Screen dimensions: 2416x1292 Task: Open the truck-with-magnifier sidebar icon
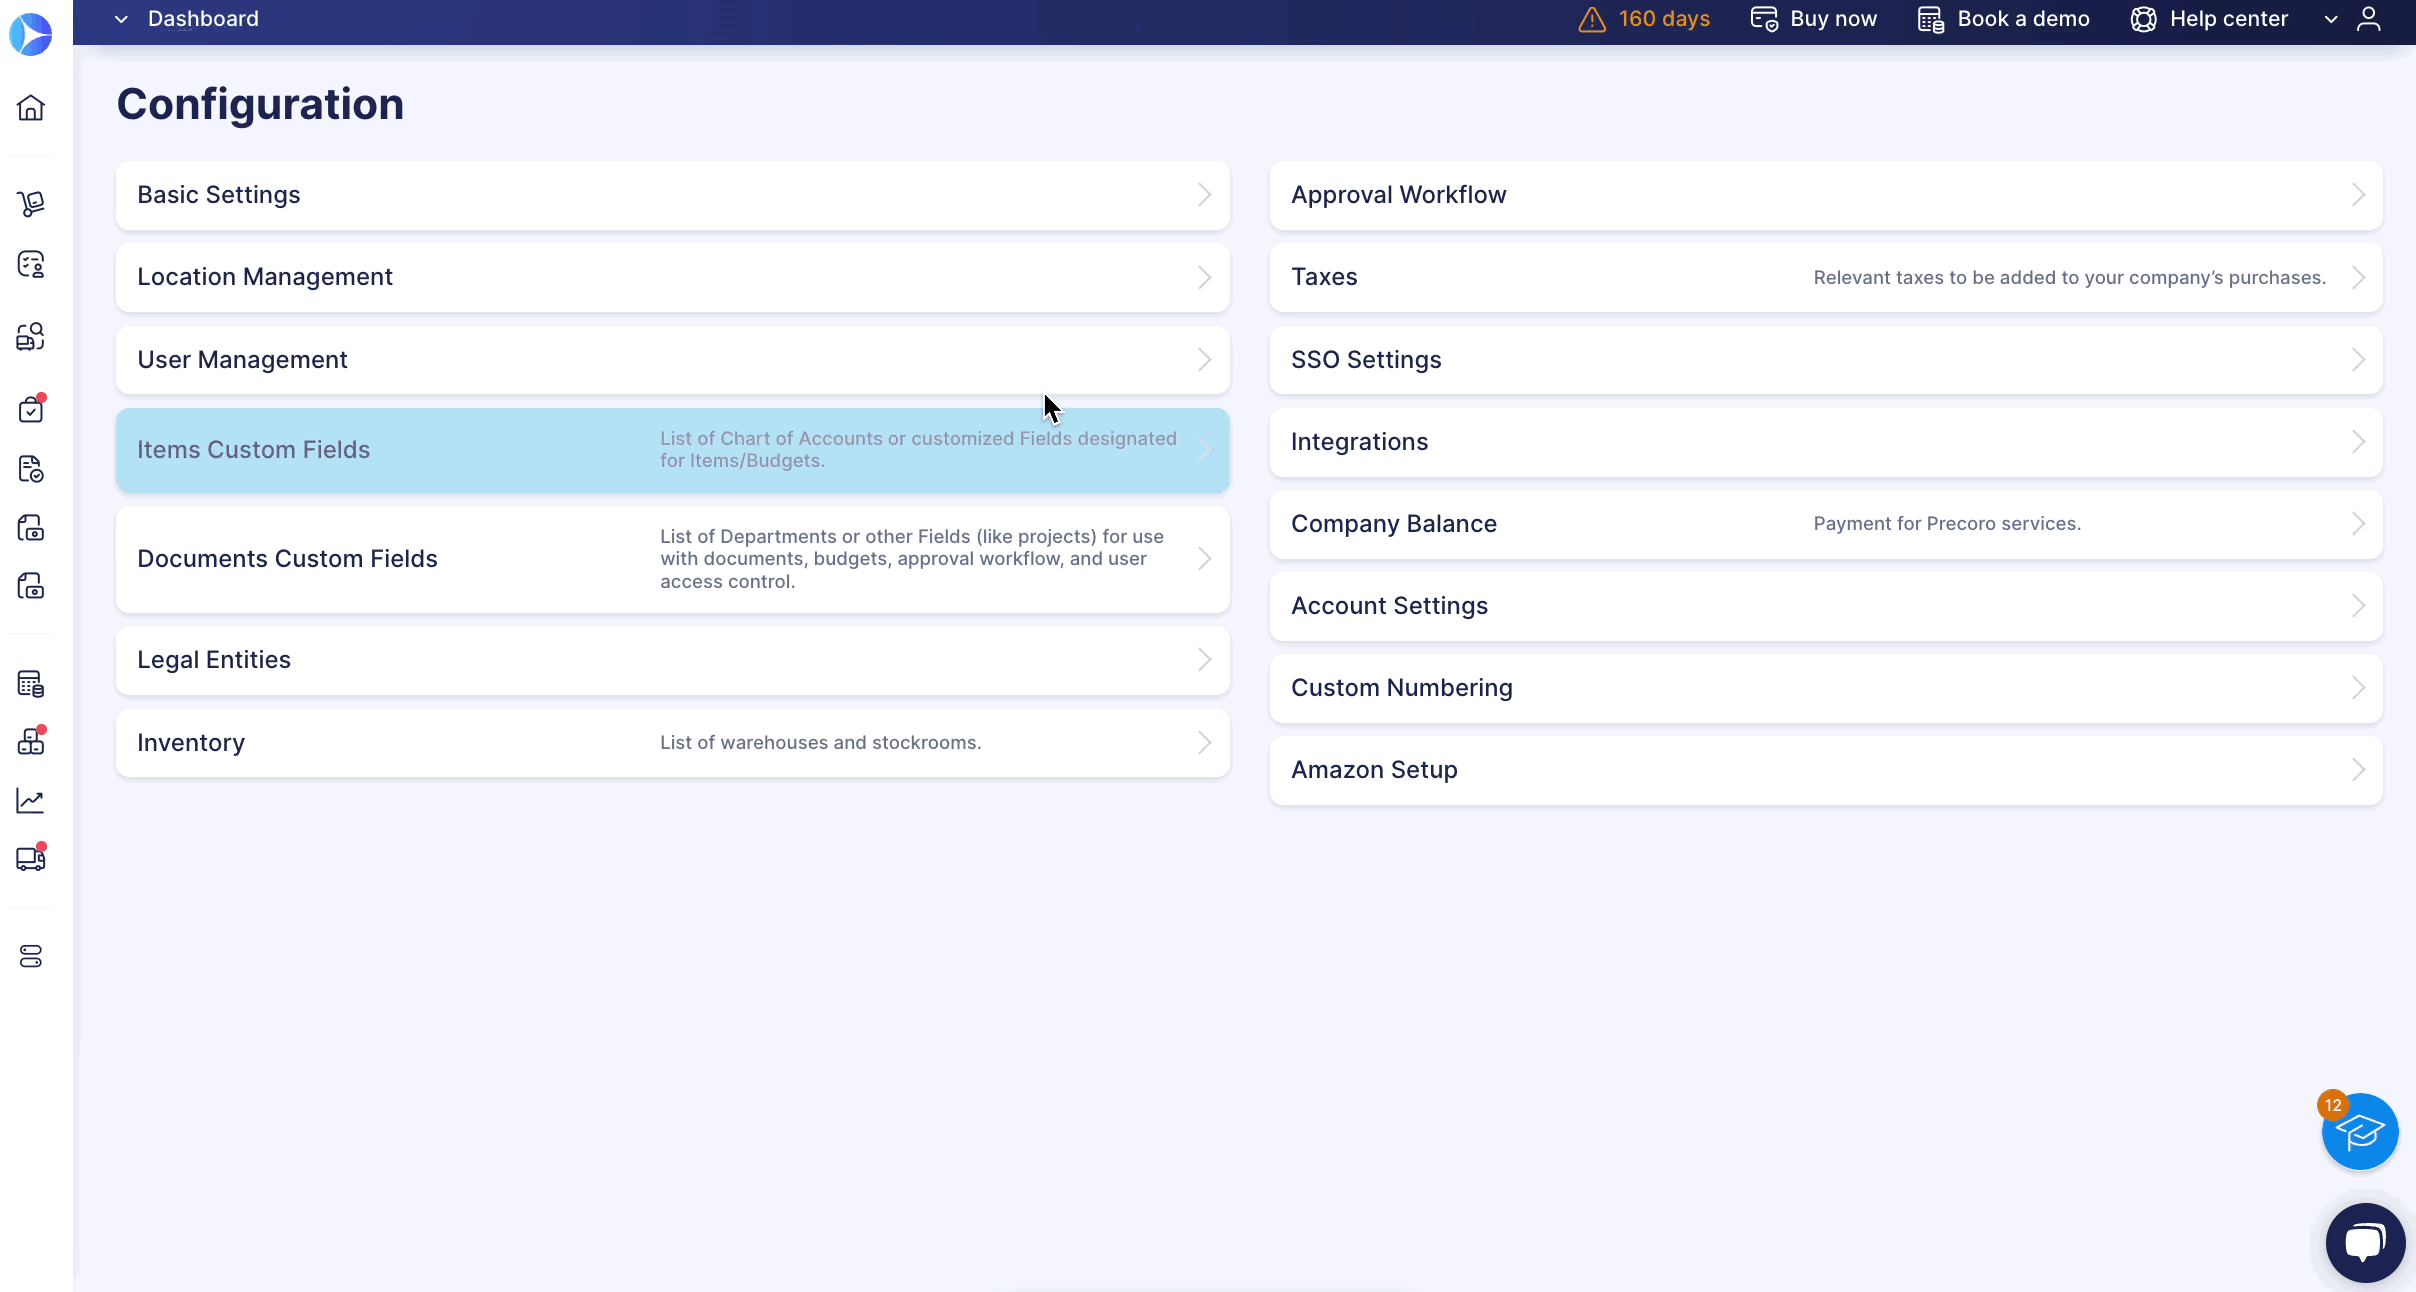tap(31, 336)
